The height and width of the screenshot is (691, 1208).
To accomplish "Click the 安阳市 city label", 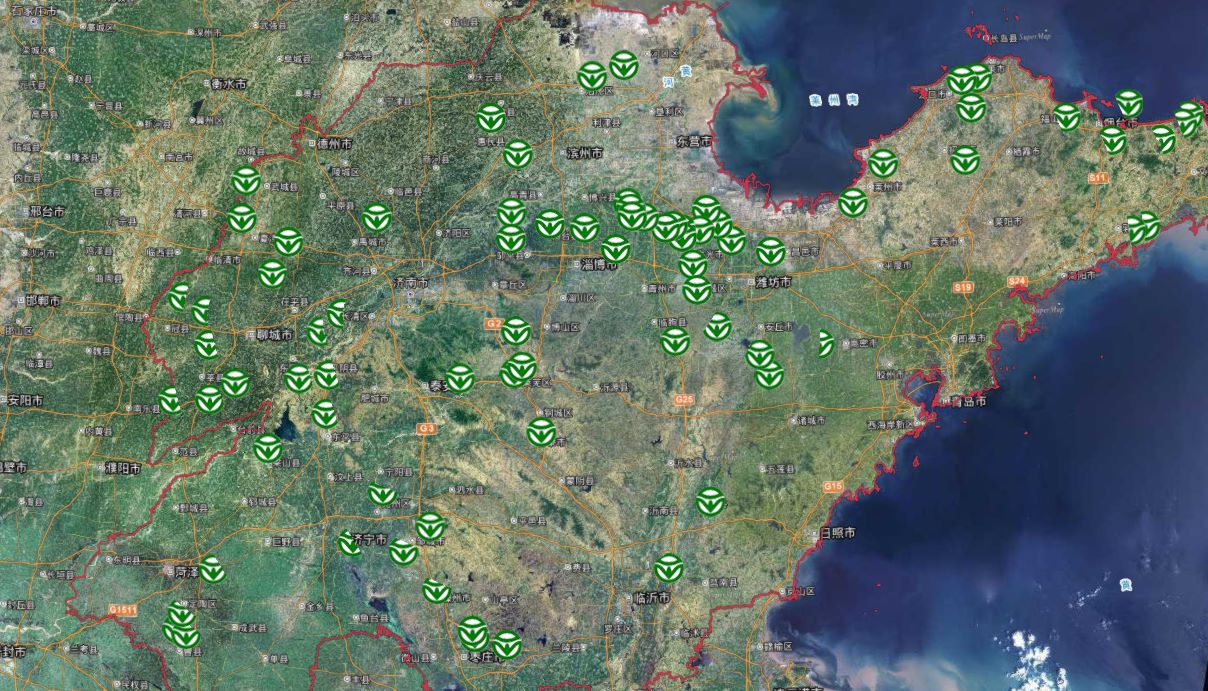I will coord(26,401).
